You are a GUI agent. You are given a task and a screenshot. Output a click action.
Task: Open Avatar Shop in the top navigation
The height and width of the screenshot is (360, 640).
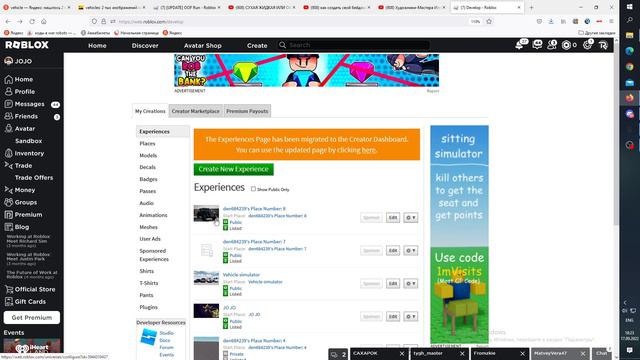202,46
